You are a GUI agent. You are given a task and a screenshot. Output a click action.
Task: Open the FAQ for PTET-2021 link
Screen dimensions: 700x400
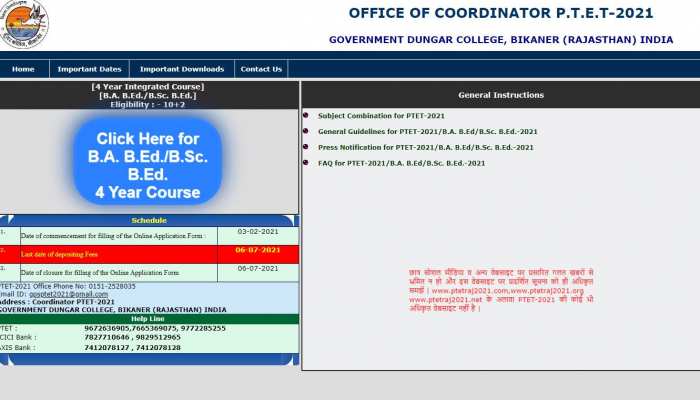[401, 163]
